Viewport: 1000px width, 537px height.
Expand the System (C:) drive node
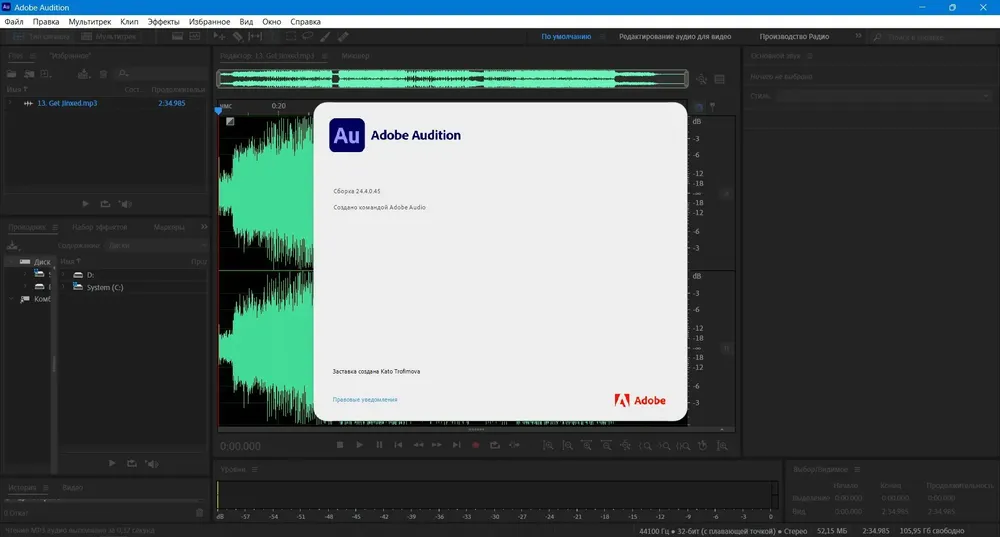(x=63, y=287)
